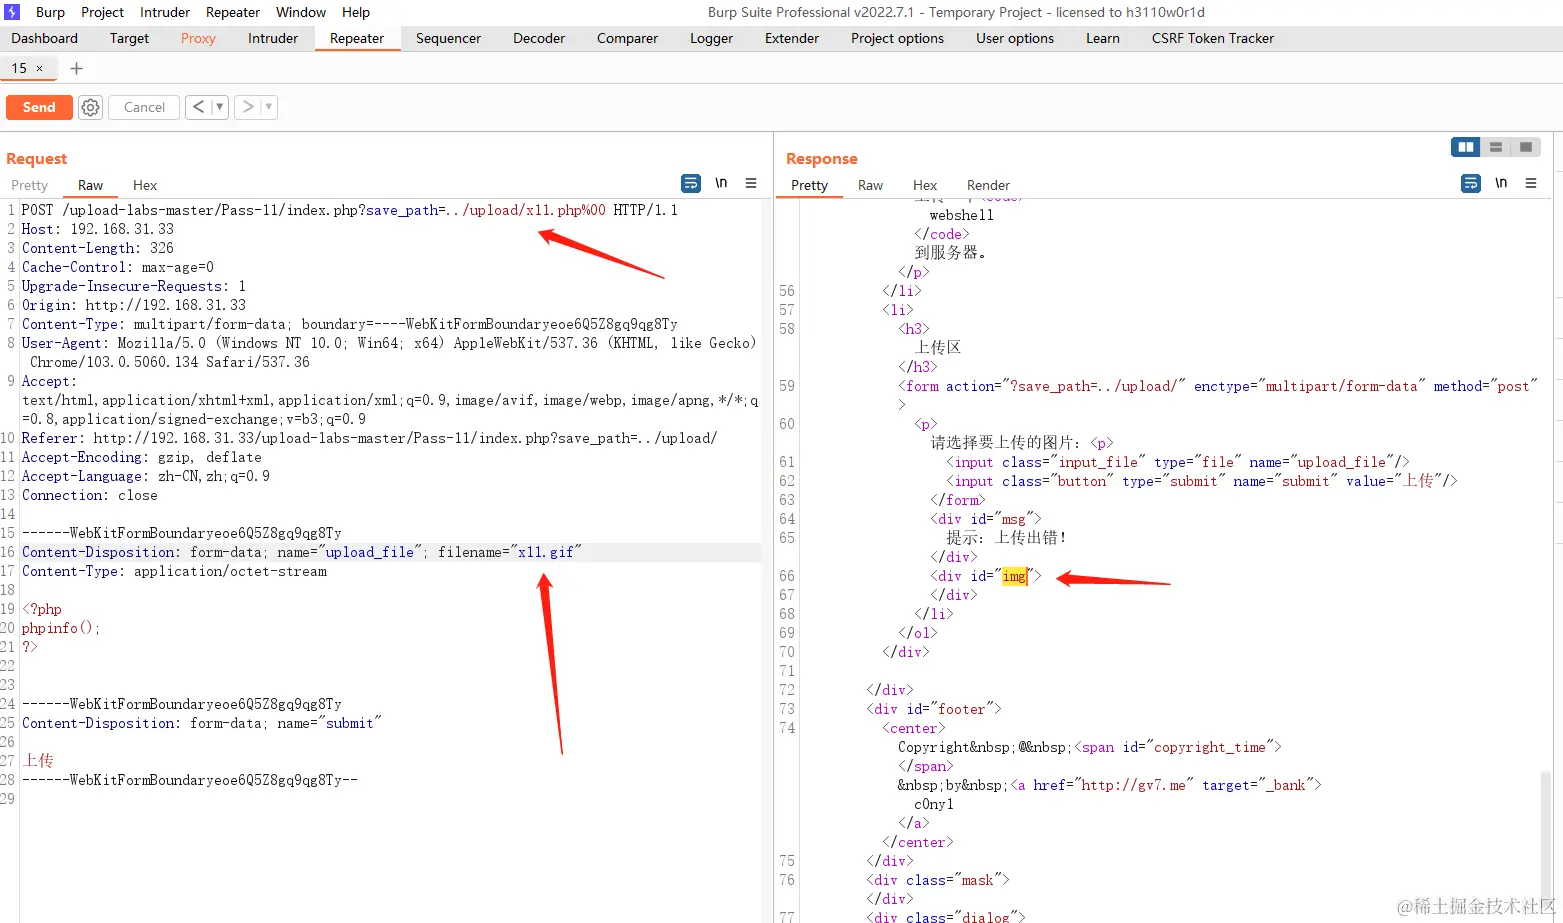1563x923 pixels.
Task: Open the User options tab
Action: [1015, 38]
